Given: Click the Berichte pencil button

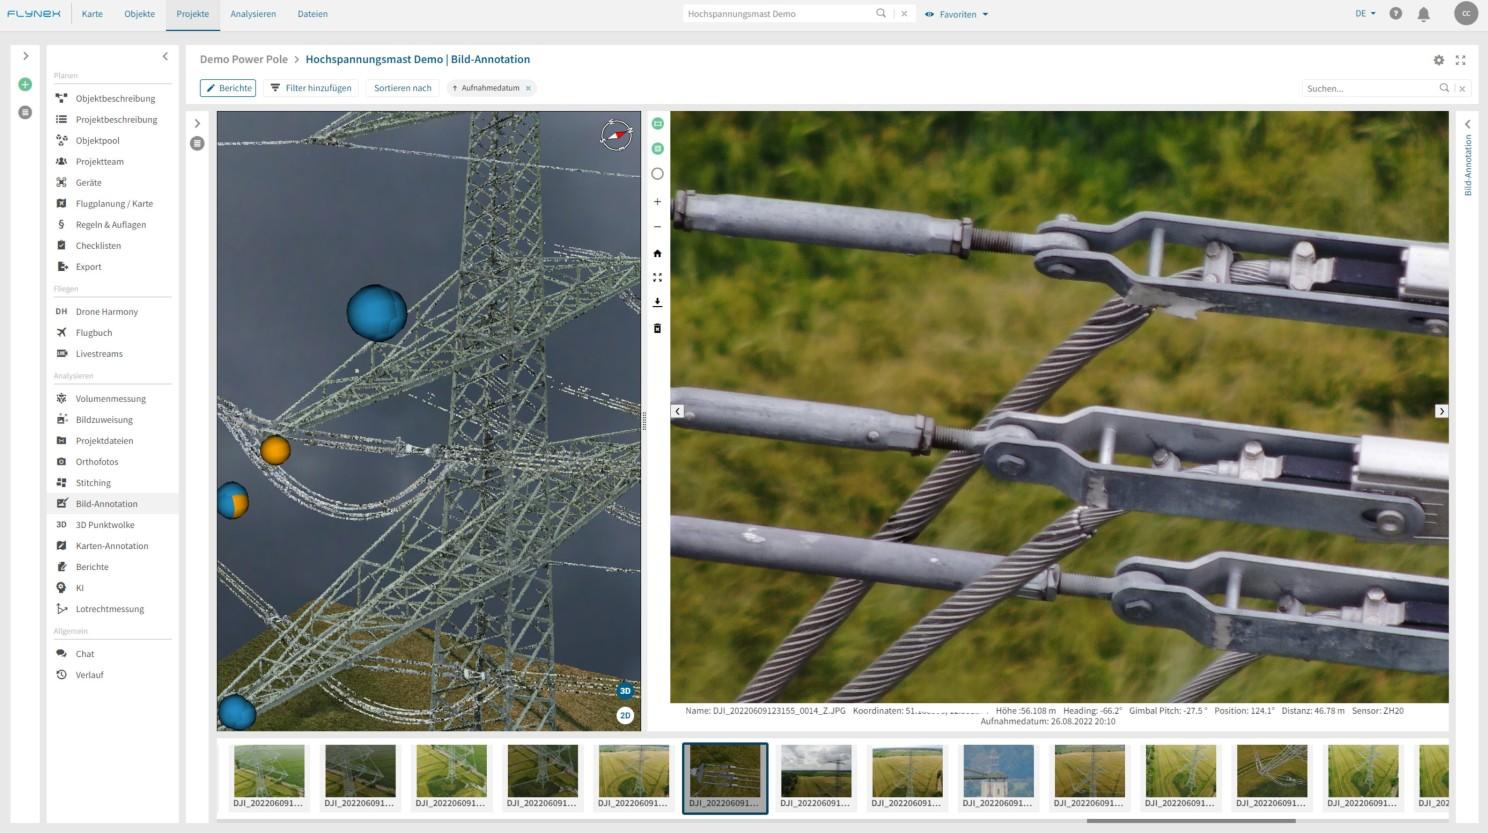Looking at the screenshot, I should [x=228, y=88].
